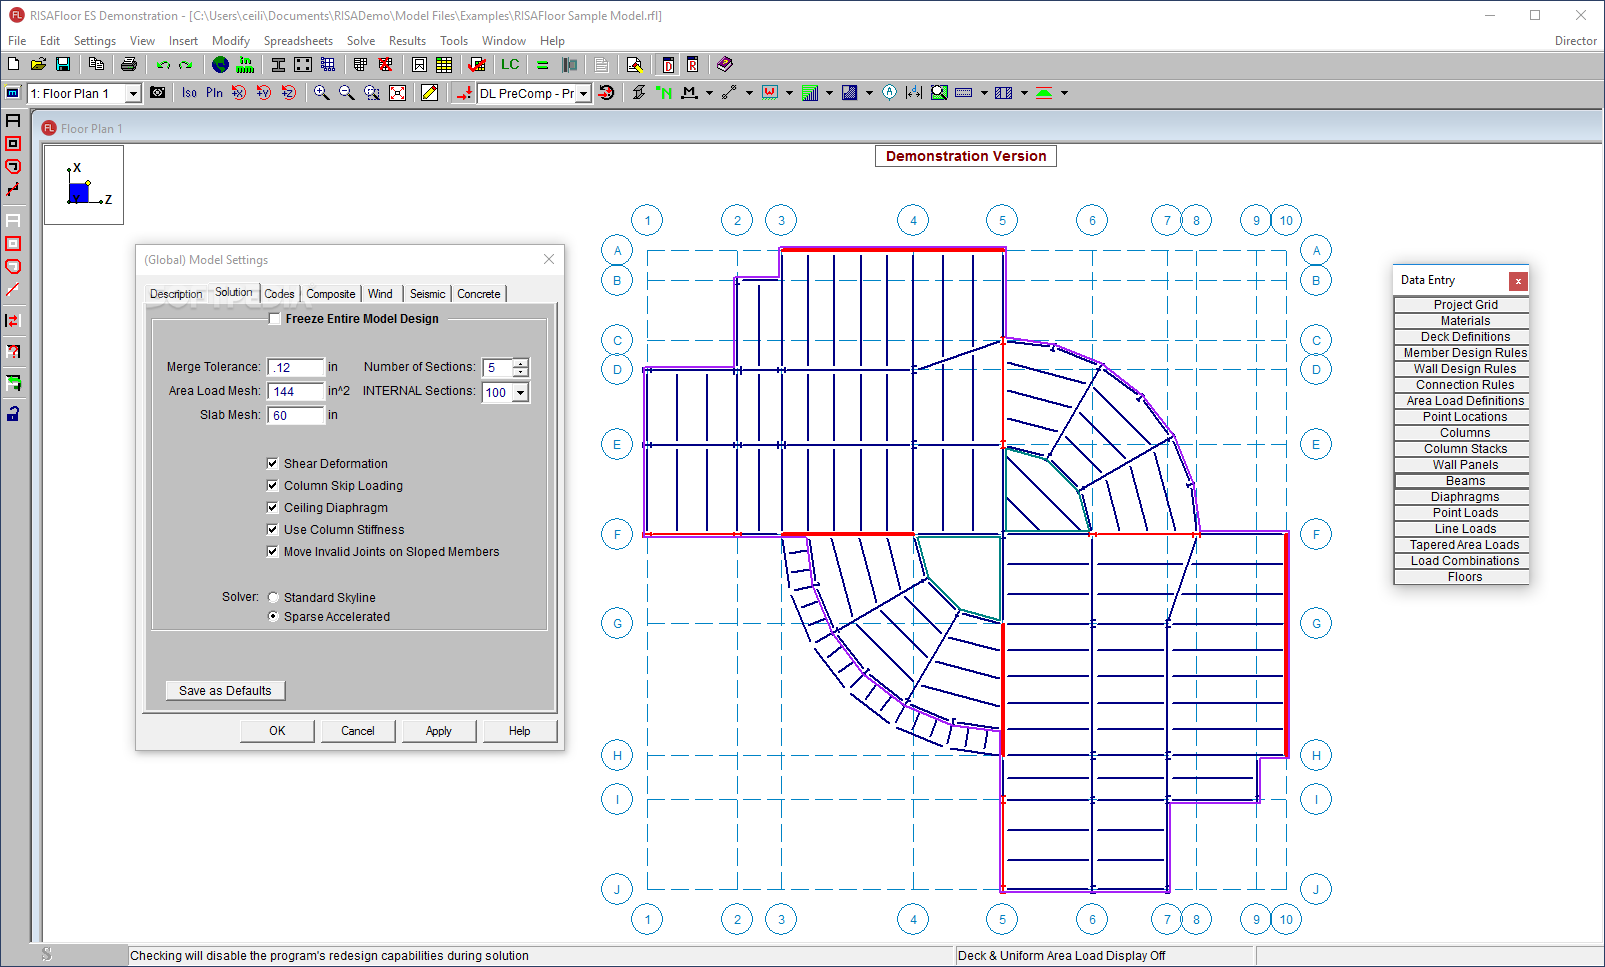The image size is (1605, 967).
Task: Expand the last toolbar dropdown arrow, after the green triangle icon
Action: [1064, 93]
